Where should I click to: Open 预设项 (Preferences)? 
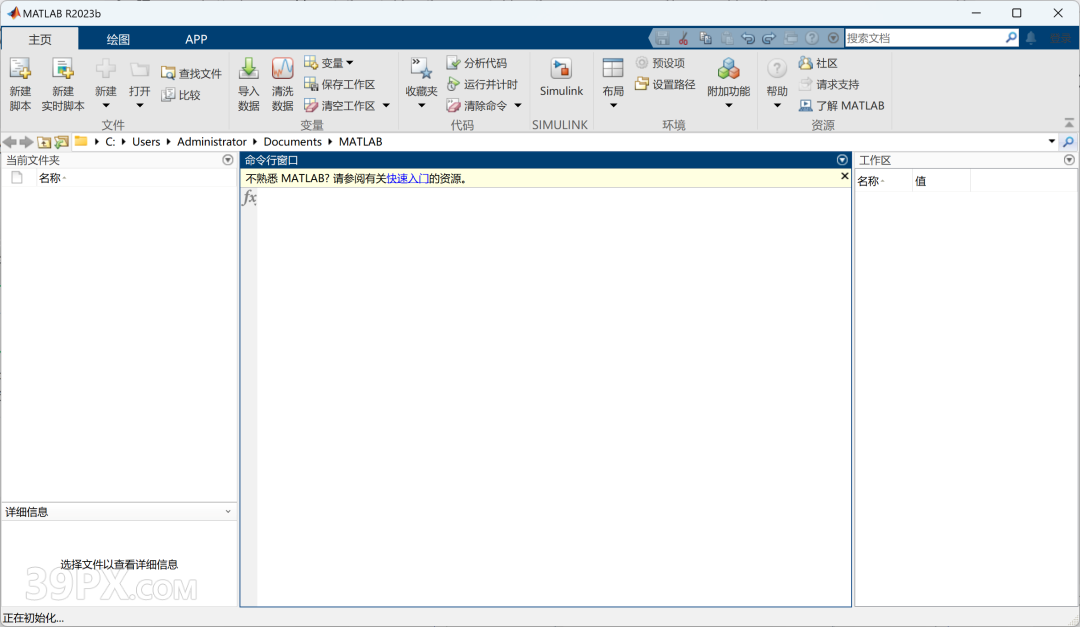(660, 63)
